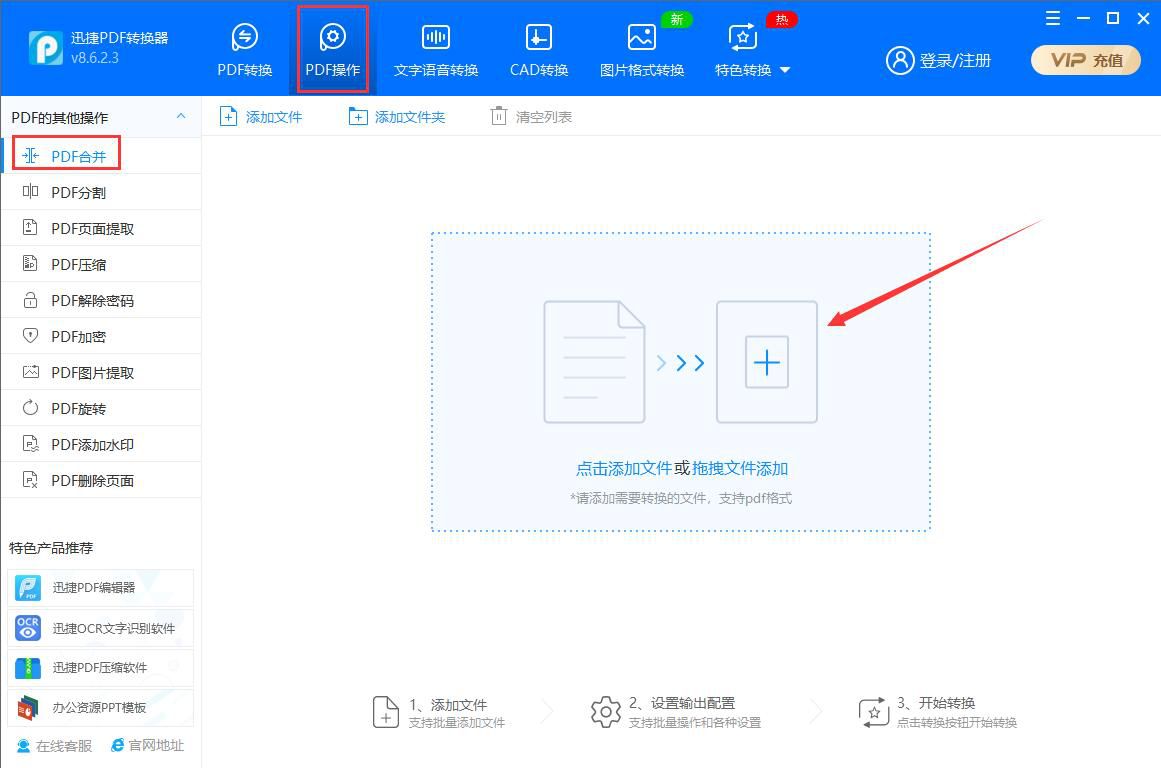Select PDF分割 in sidebar
The image size is (1161, 768).
point(101,193)
